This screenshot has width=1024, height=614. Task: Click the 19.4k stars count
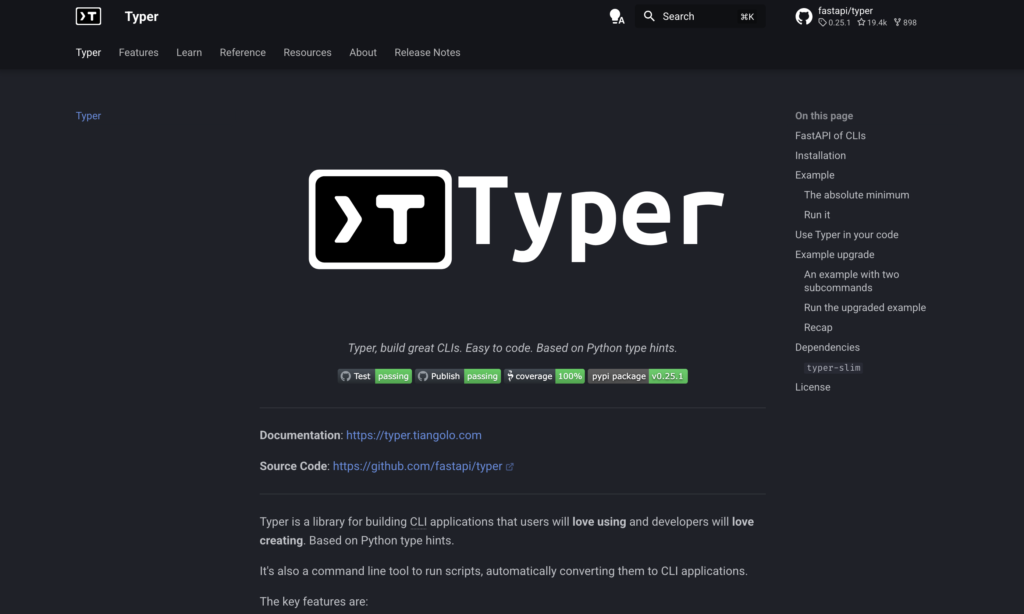tap(872, 22)
